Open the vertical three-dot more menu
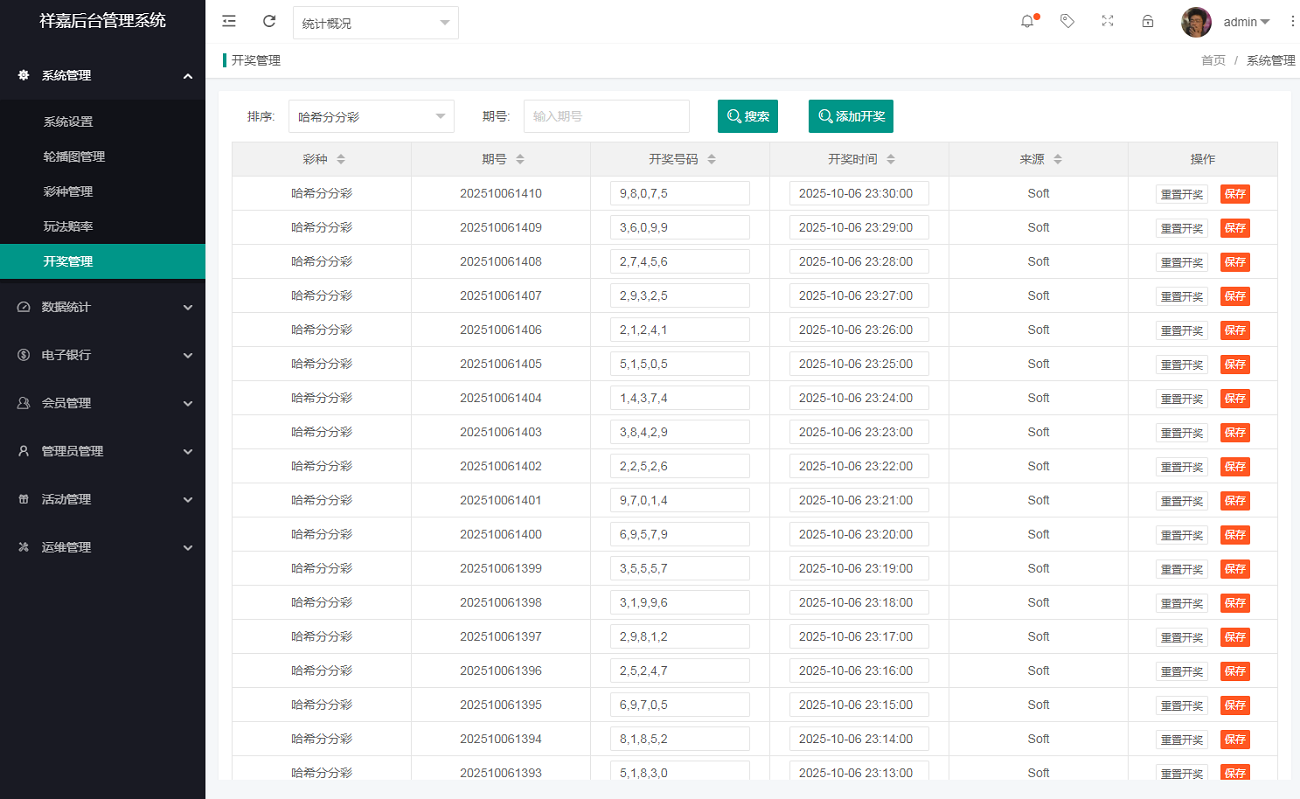The image size is (1300, 799). [x=1292, y=22]
